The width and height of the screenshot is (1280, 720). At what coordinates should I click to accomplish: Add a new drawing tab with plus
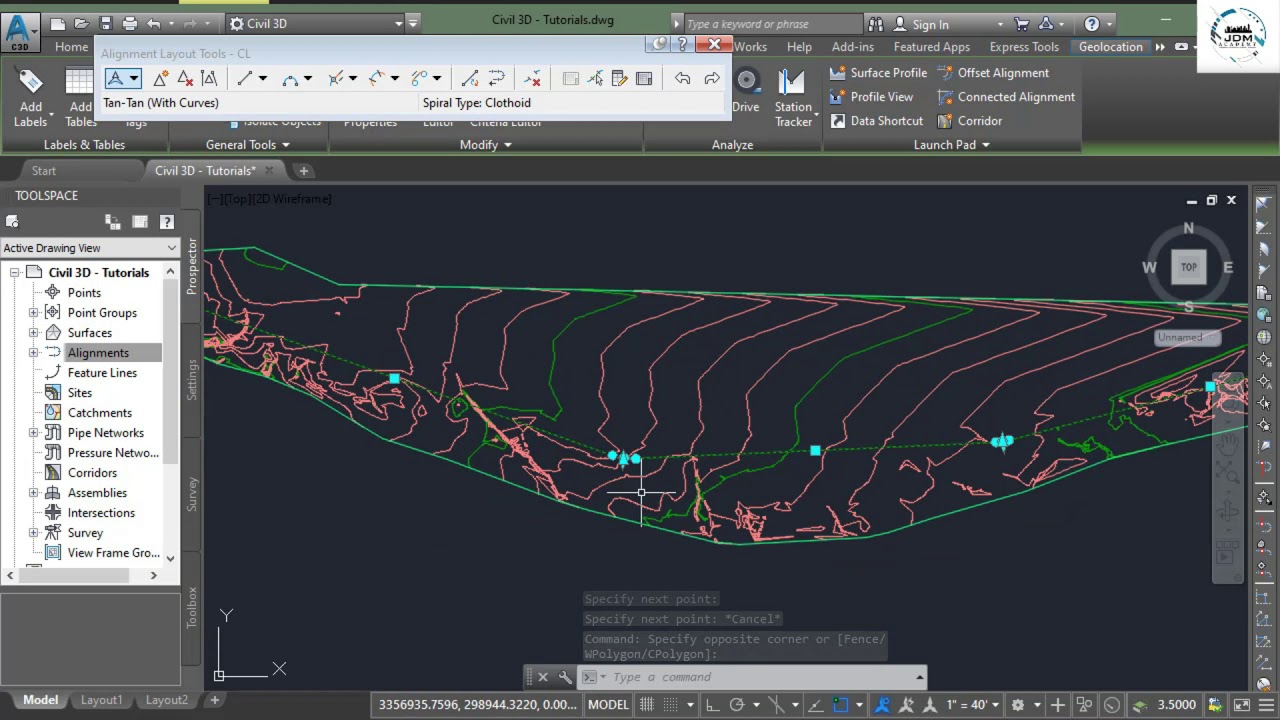click(x=304, y=171)
